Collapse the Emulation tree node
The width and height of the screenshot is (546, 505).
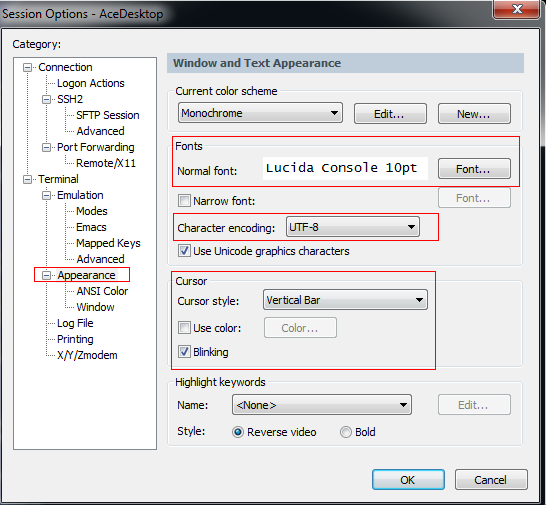pos(46,195)
